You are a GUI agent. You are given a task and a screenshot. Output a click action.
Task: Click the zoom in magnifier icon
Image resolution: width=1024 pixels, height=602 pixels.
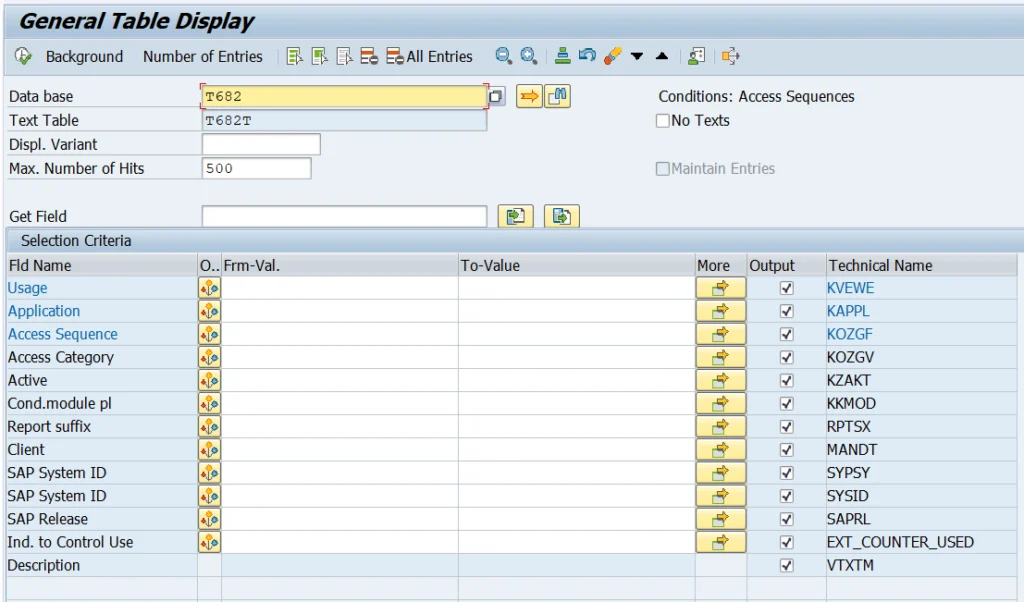[528, 56]
